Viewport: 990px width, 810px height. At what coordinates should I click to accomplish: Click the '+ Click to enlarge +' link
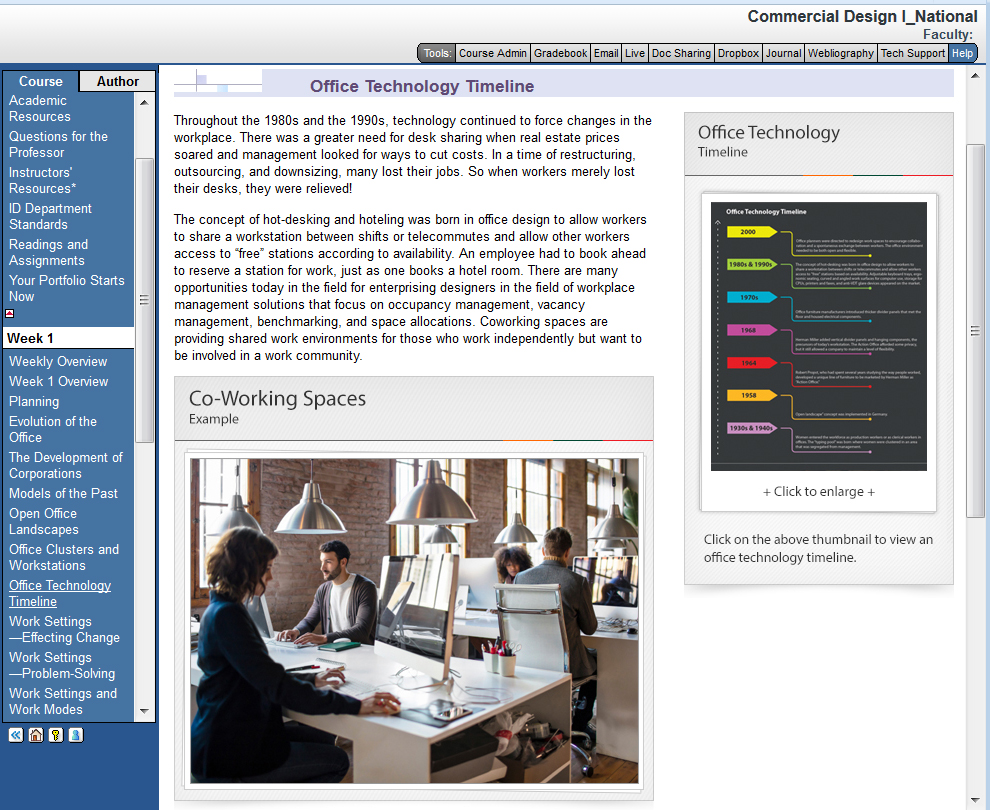pos(818,492)
